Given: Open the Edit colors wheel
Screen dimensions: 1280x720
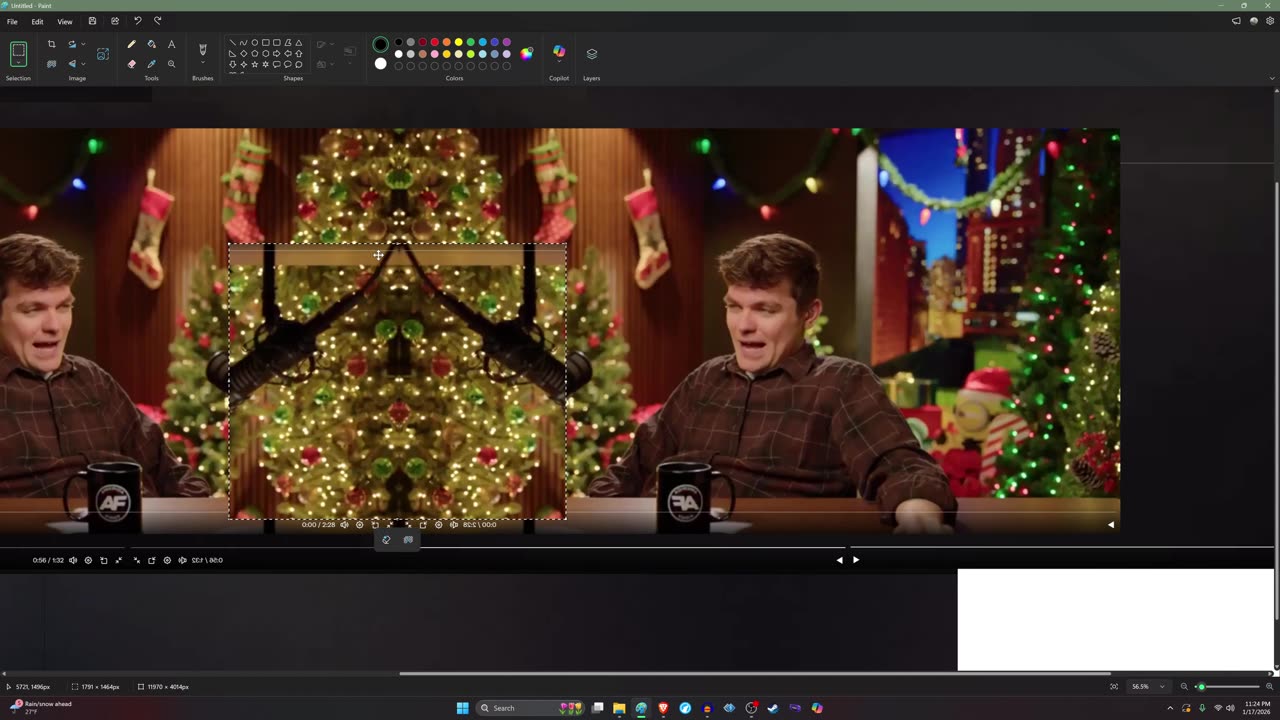Looking at the screenshot, I should 527,53.
